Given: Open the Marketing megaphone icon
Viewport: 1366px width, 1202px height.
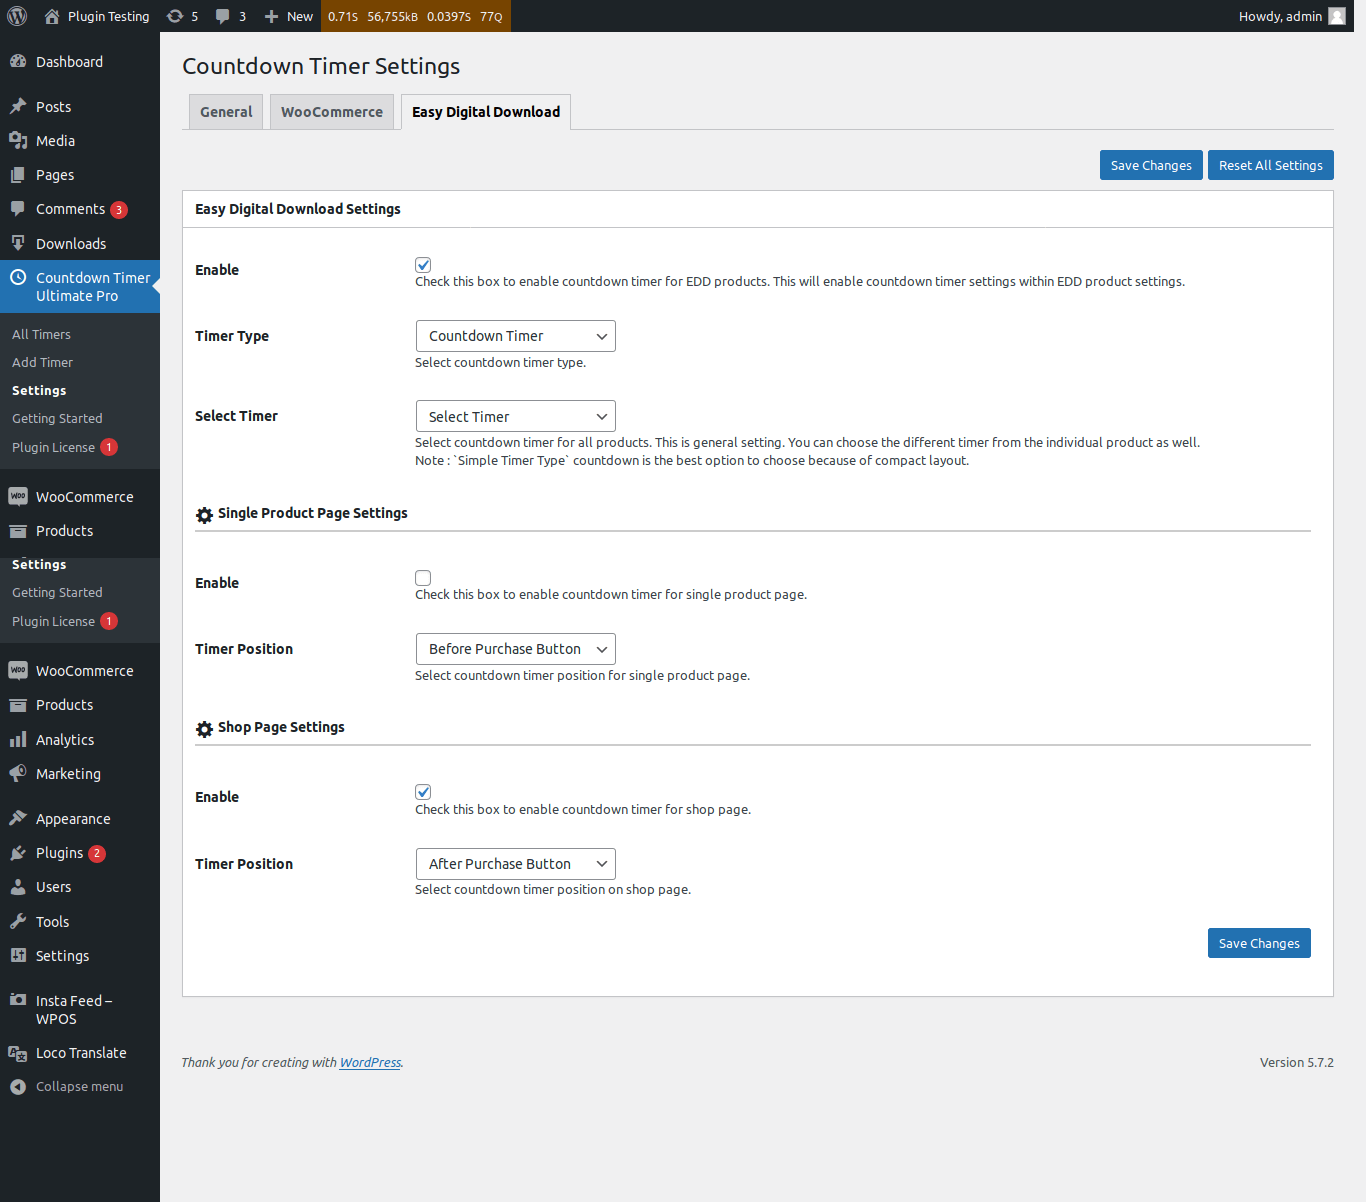Looking at the screenshot, I should pos(18,773).
